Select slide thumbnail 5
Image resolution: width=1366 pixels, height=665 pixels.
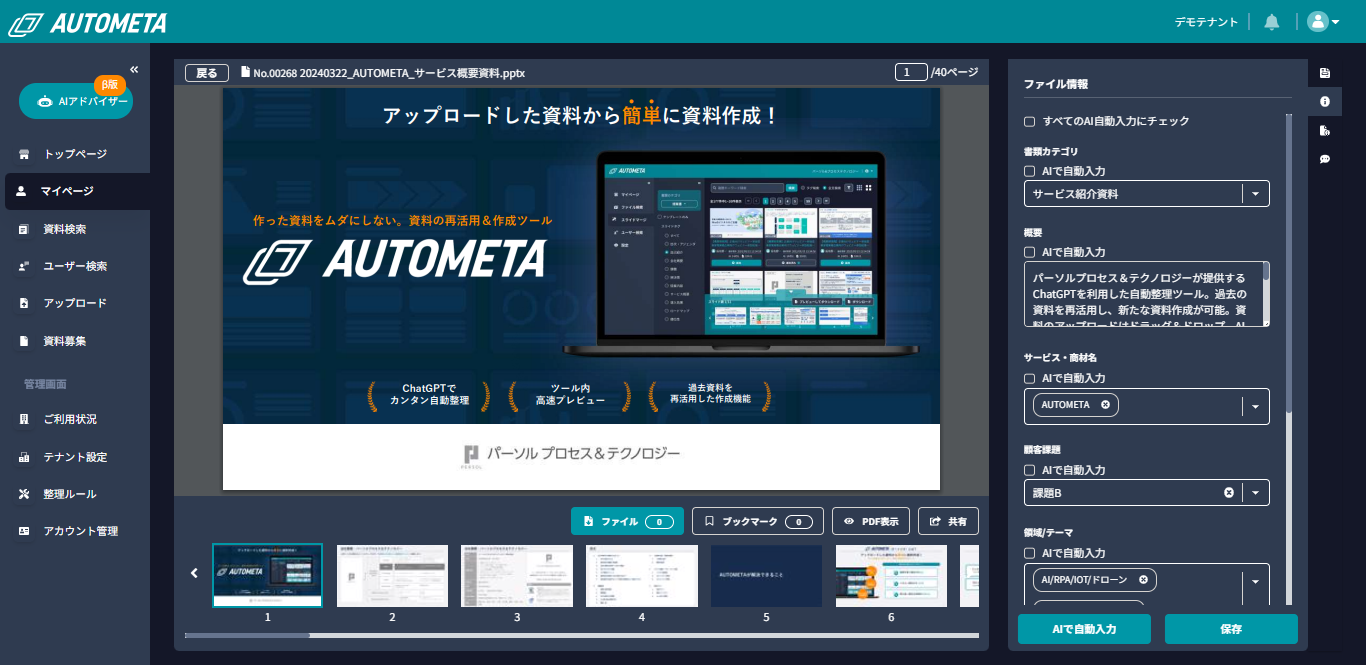pos(766,575)
